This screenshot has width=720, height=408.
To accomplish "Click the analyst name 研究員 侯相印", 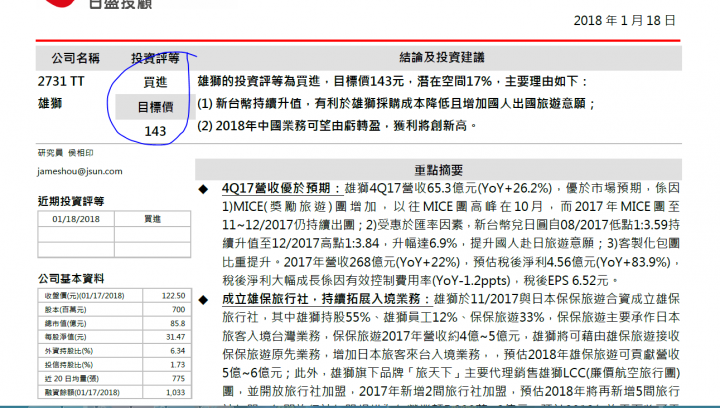I will [x=65, y=153].
